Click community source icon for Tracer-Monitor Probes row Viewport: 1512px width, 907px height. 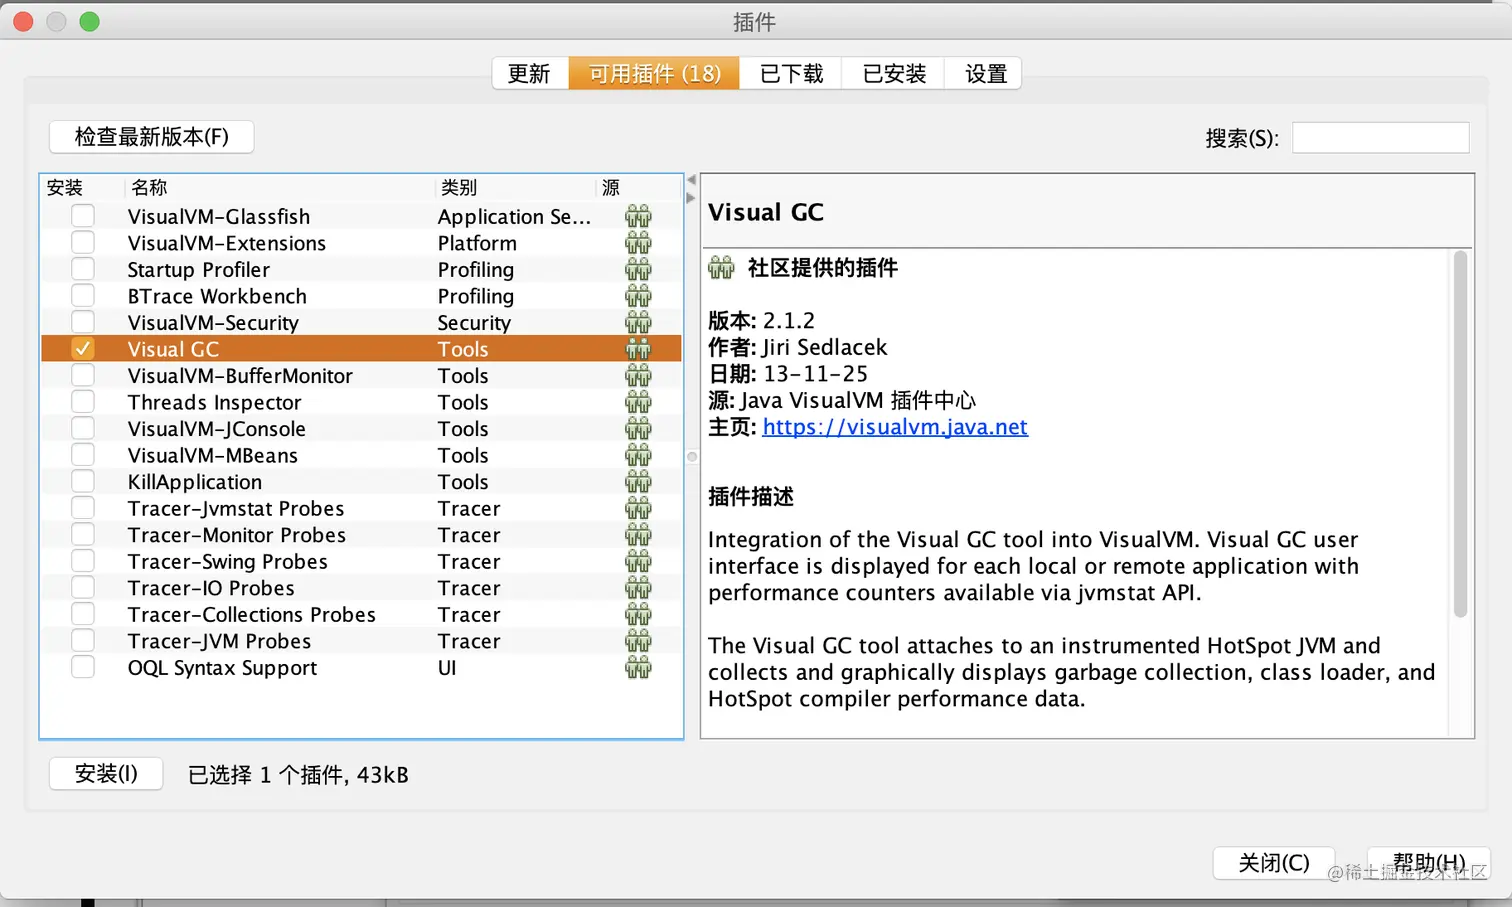coord(638,535)
